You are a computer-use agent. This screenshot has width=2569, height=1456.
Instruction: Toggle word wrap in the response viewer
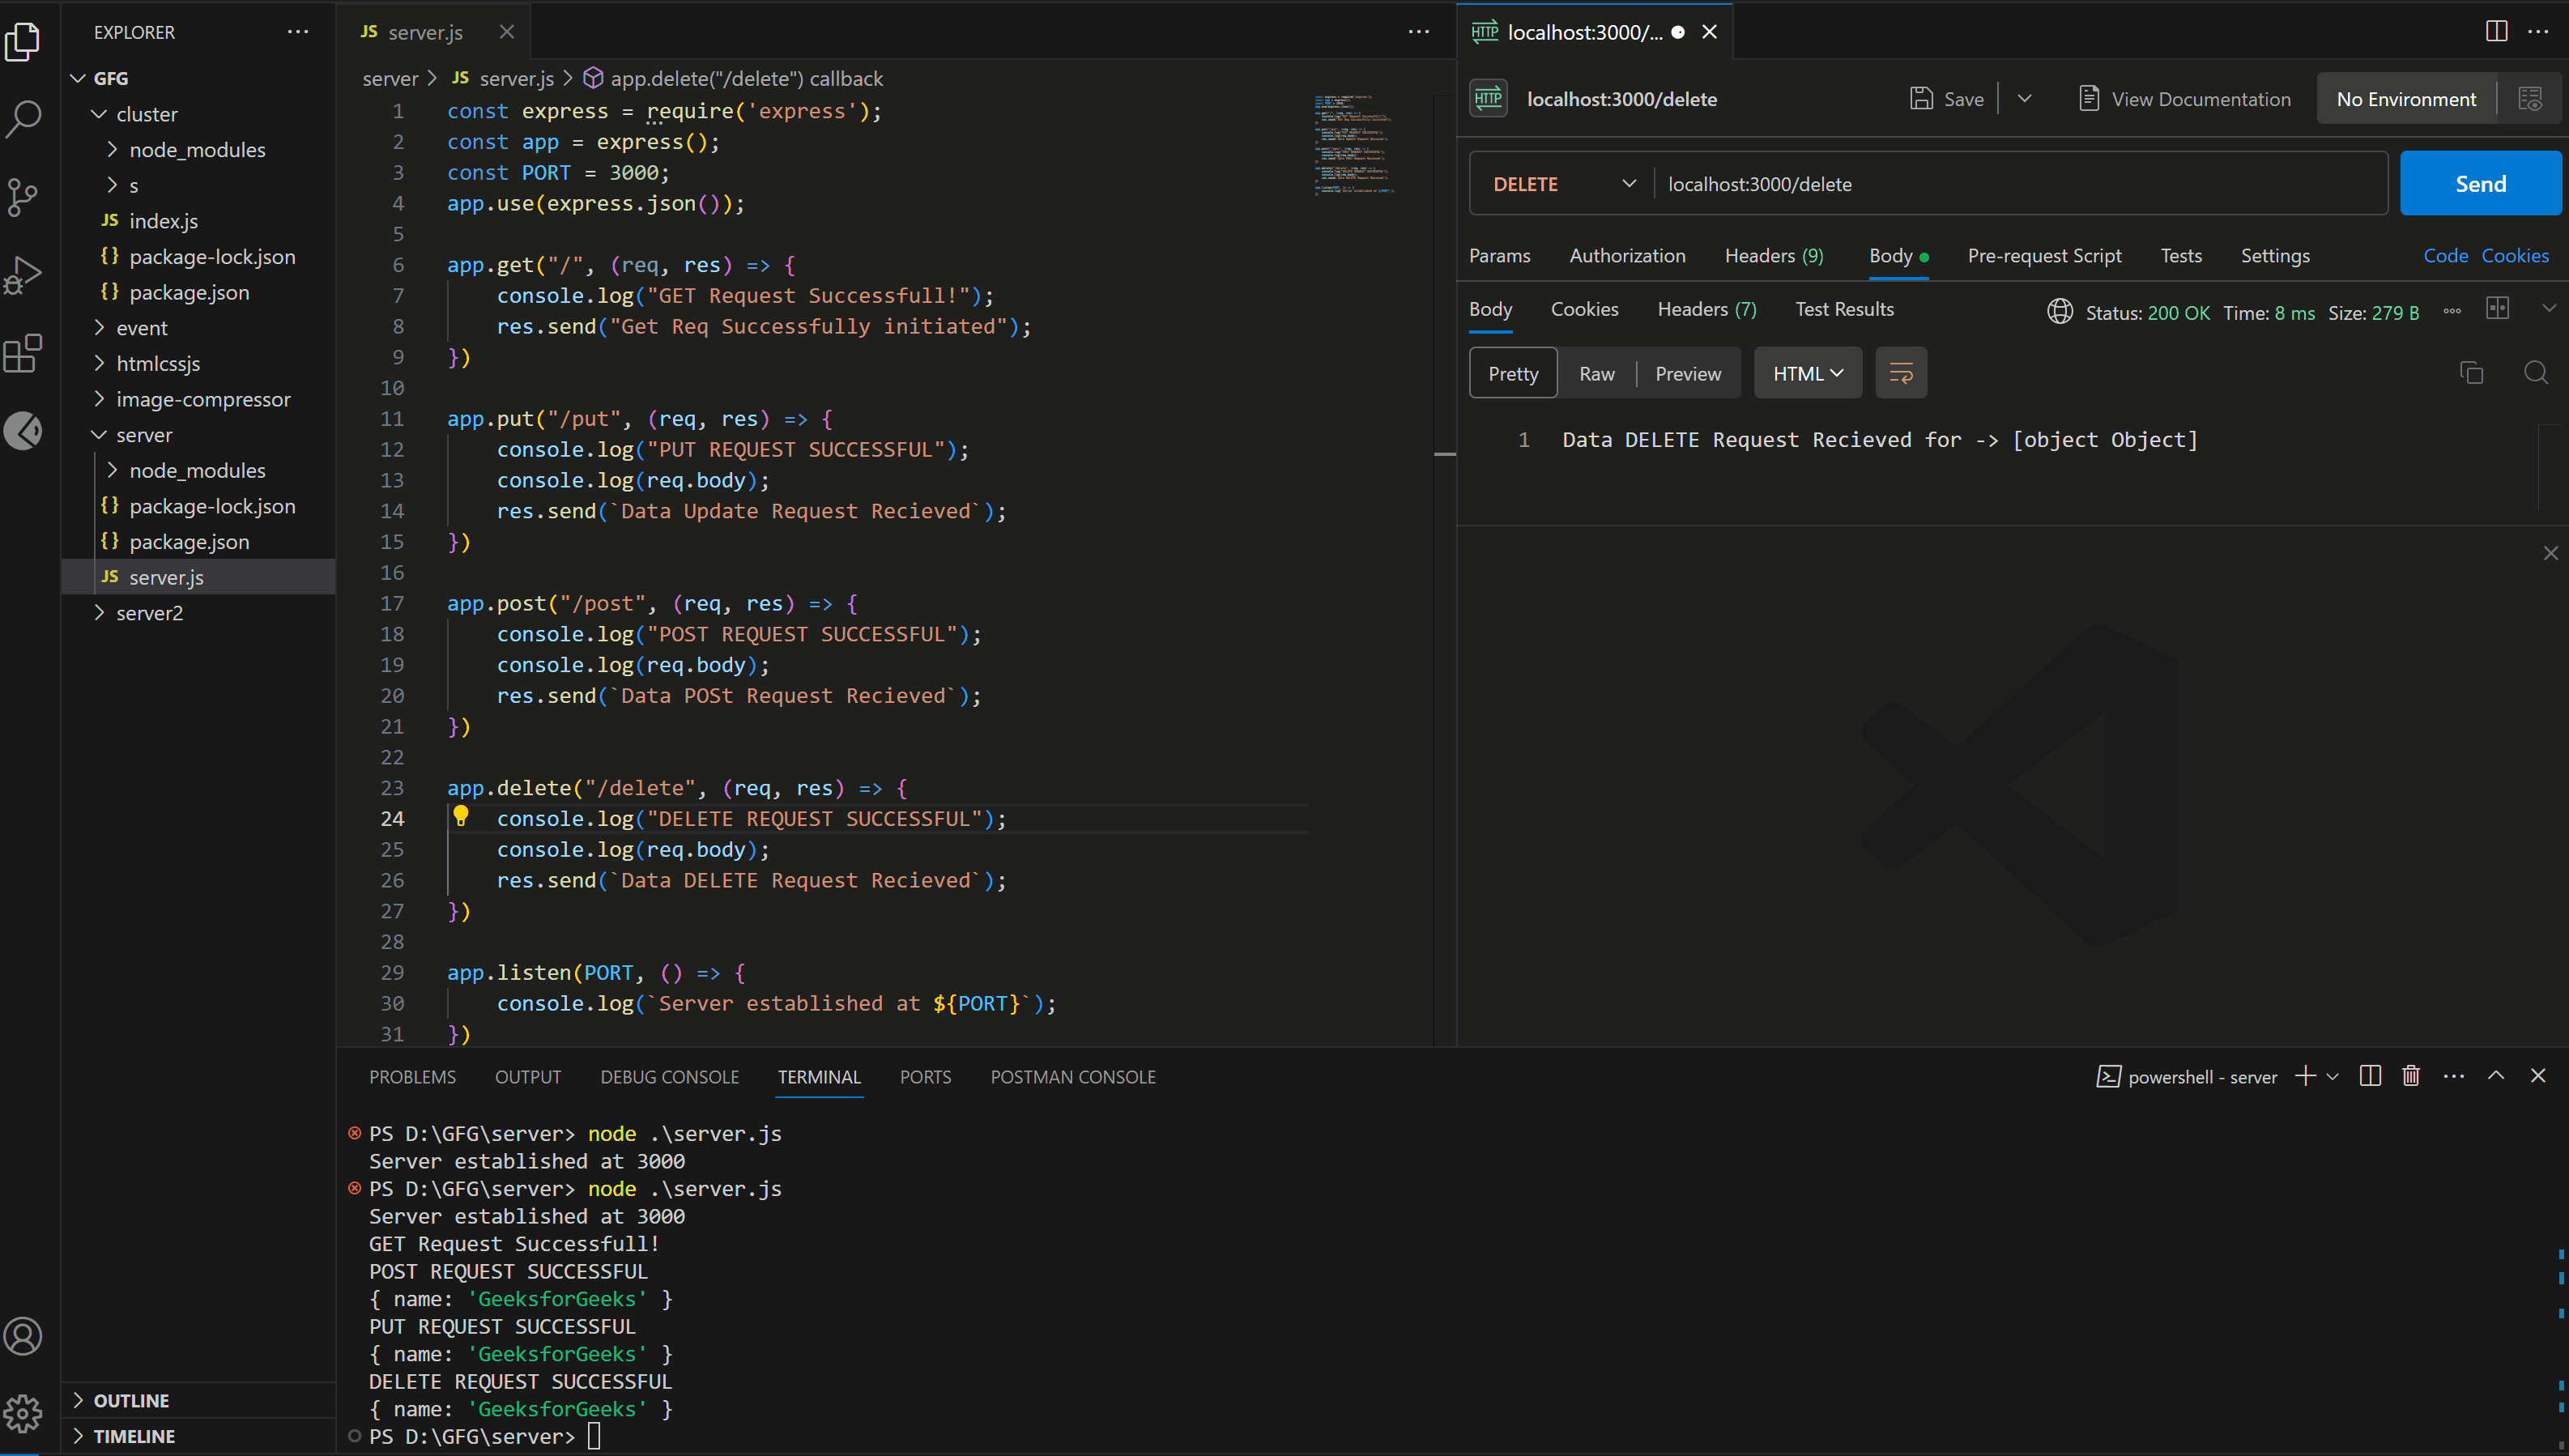(1901, 373)
